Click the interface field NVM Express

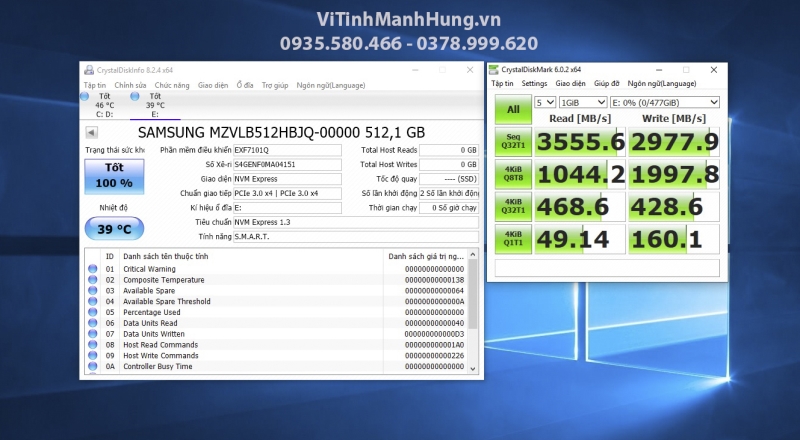pos(287,179)
